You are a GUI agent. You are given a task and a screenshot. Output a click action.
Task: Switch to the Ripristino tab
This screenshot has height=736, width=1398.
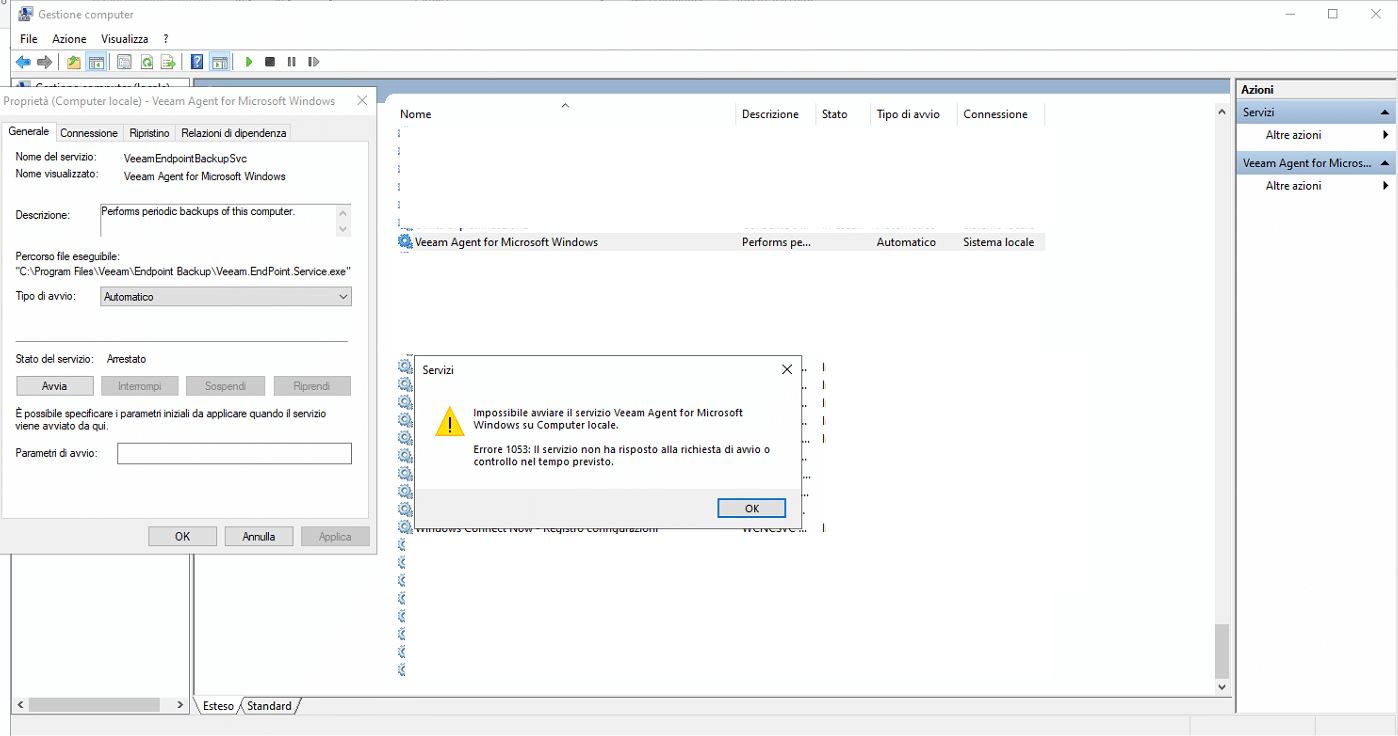(x=149, y=133)
